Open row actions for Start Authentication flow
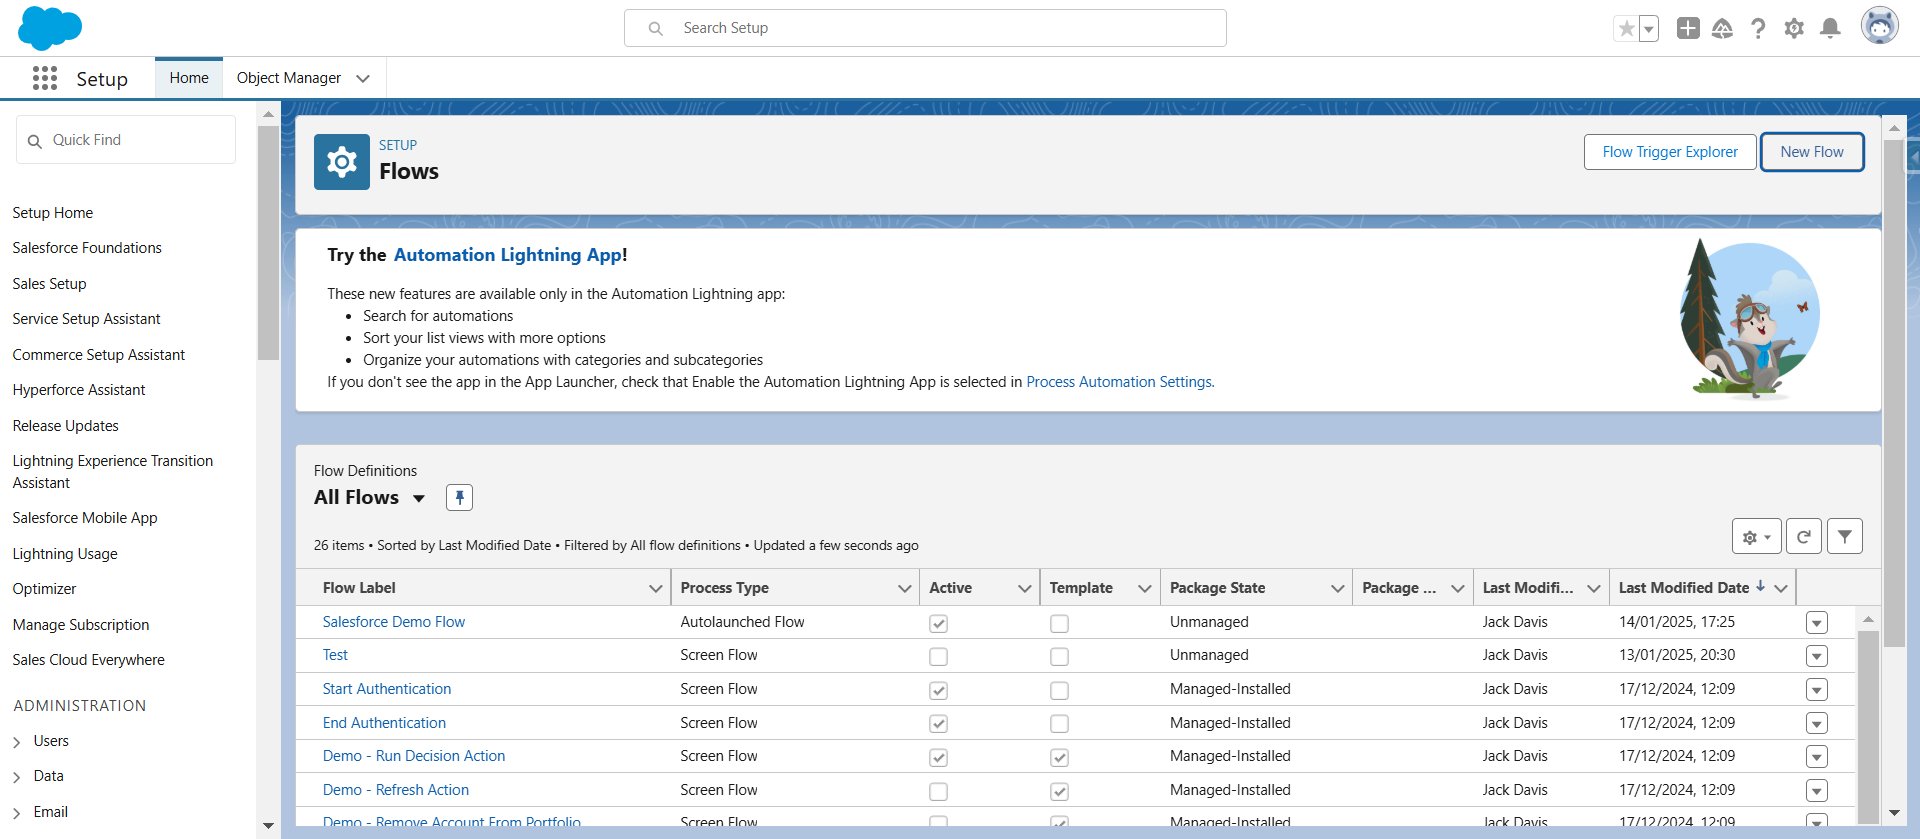 [x=1817, y=690]
